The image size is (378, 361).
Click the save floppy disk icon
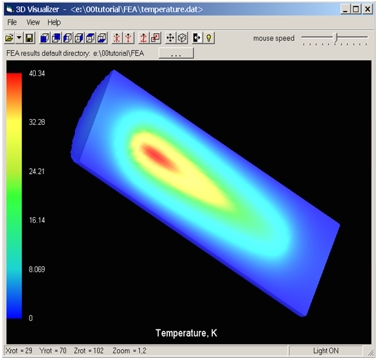(29, 38)
